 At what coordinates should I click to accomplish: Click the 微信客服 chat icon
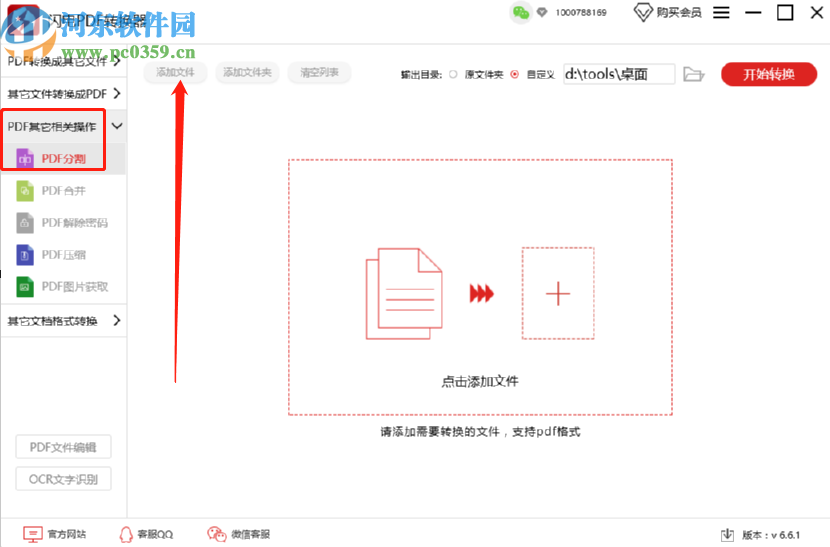pyautogui.click(x=216, y=534)
